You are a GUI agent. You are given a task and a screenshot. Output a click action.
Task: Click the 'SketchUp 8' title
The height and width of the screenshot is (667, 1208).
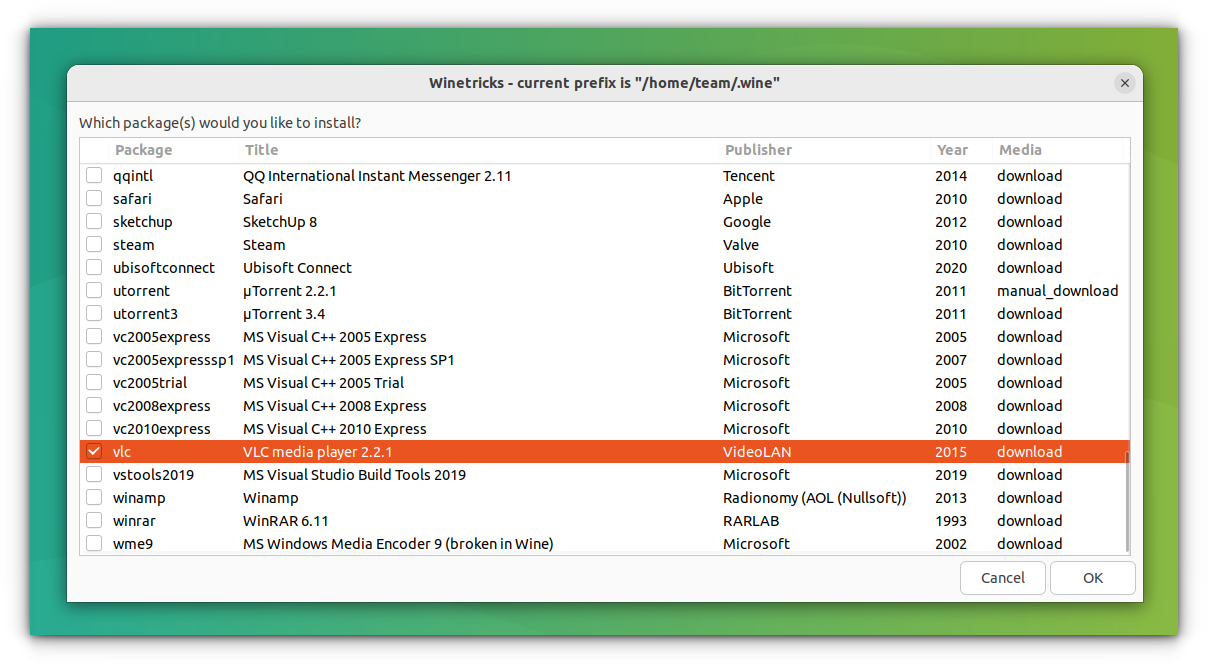(280, 222)
